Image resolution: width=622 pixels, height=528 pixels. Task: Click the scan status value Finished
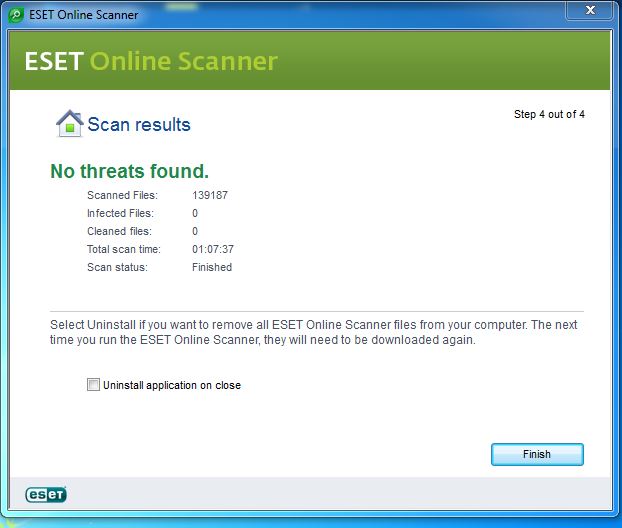click(x=212, y=267)
